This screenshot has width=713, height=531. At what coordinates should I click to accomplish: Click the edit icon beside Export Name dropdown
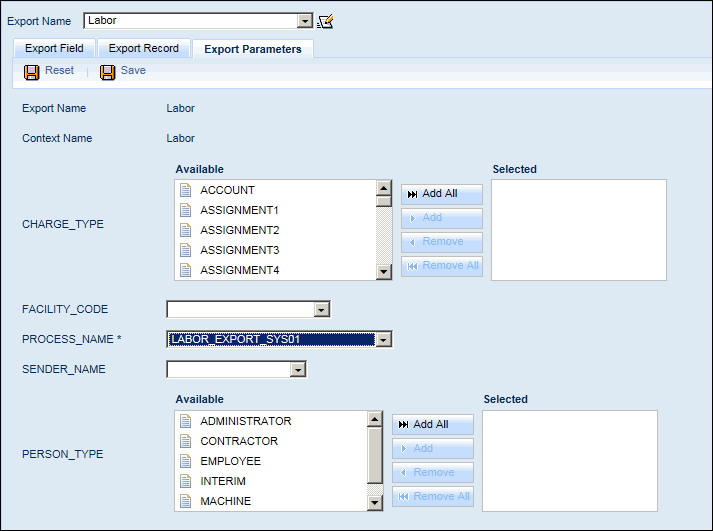point(325,21)
